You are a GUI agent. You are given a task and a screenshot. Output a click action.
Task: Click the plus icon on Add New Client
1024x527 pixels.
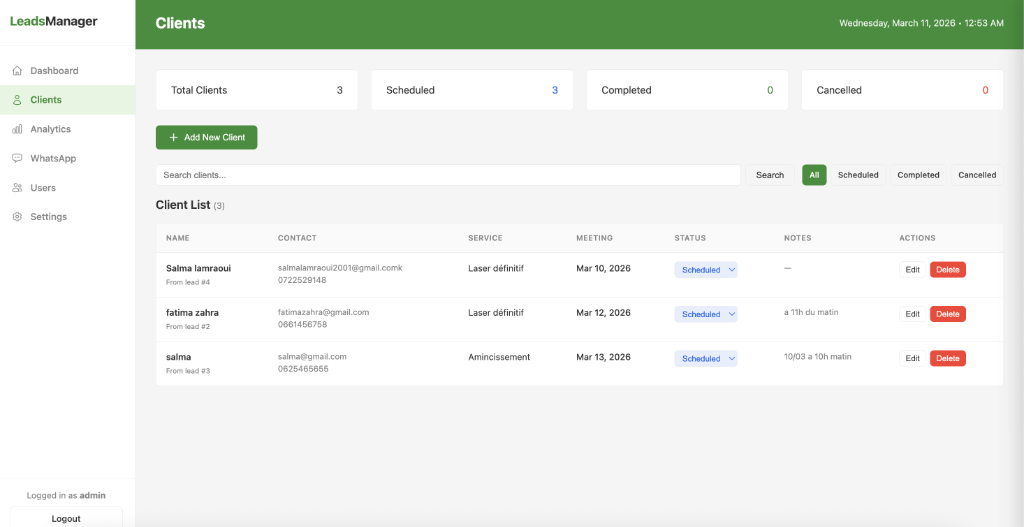point(174,138)
